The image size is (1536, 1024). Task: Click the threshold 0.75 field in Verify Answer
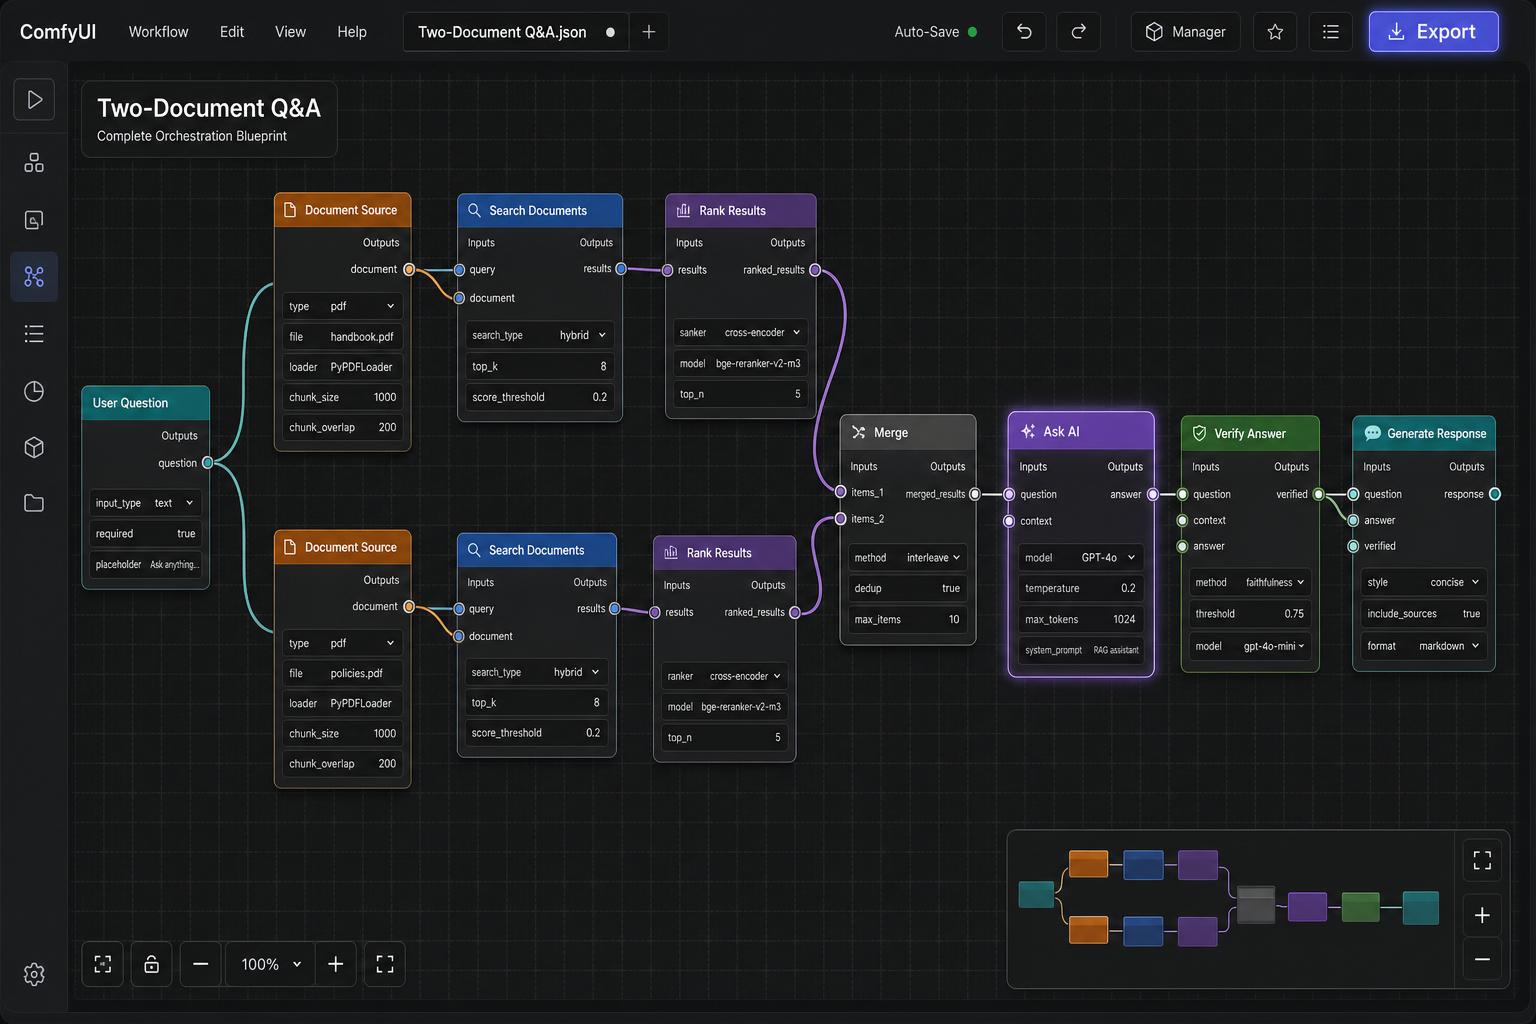[x=1249, y=614]
